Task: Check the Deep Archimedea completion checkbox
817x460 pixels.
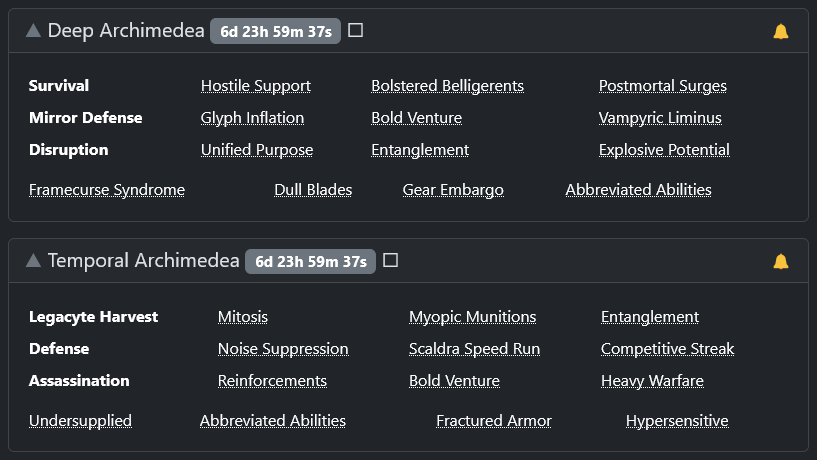Action: (355, 30)
